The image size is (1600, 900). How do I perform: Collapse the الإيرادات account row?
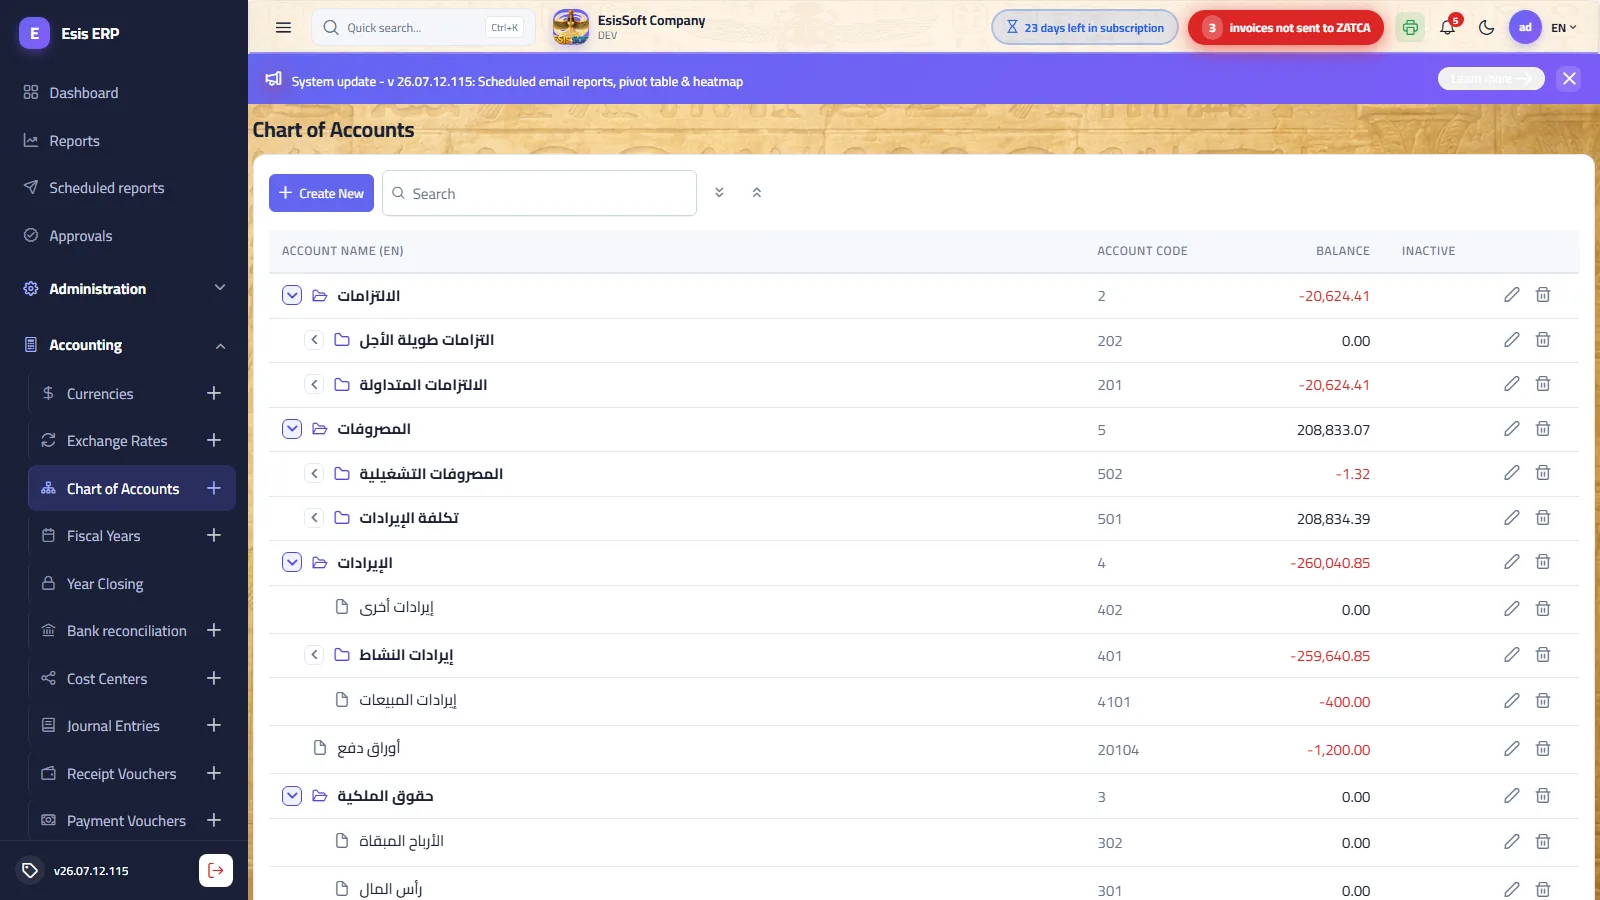click(x=292, y=562)
